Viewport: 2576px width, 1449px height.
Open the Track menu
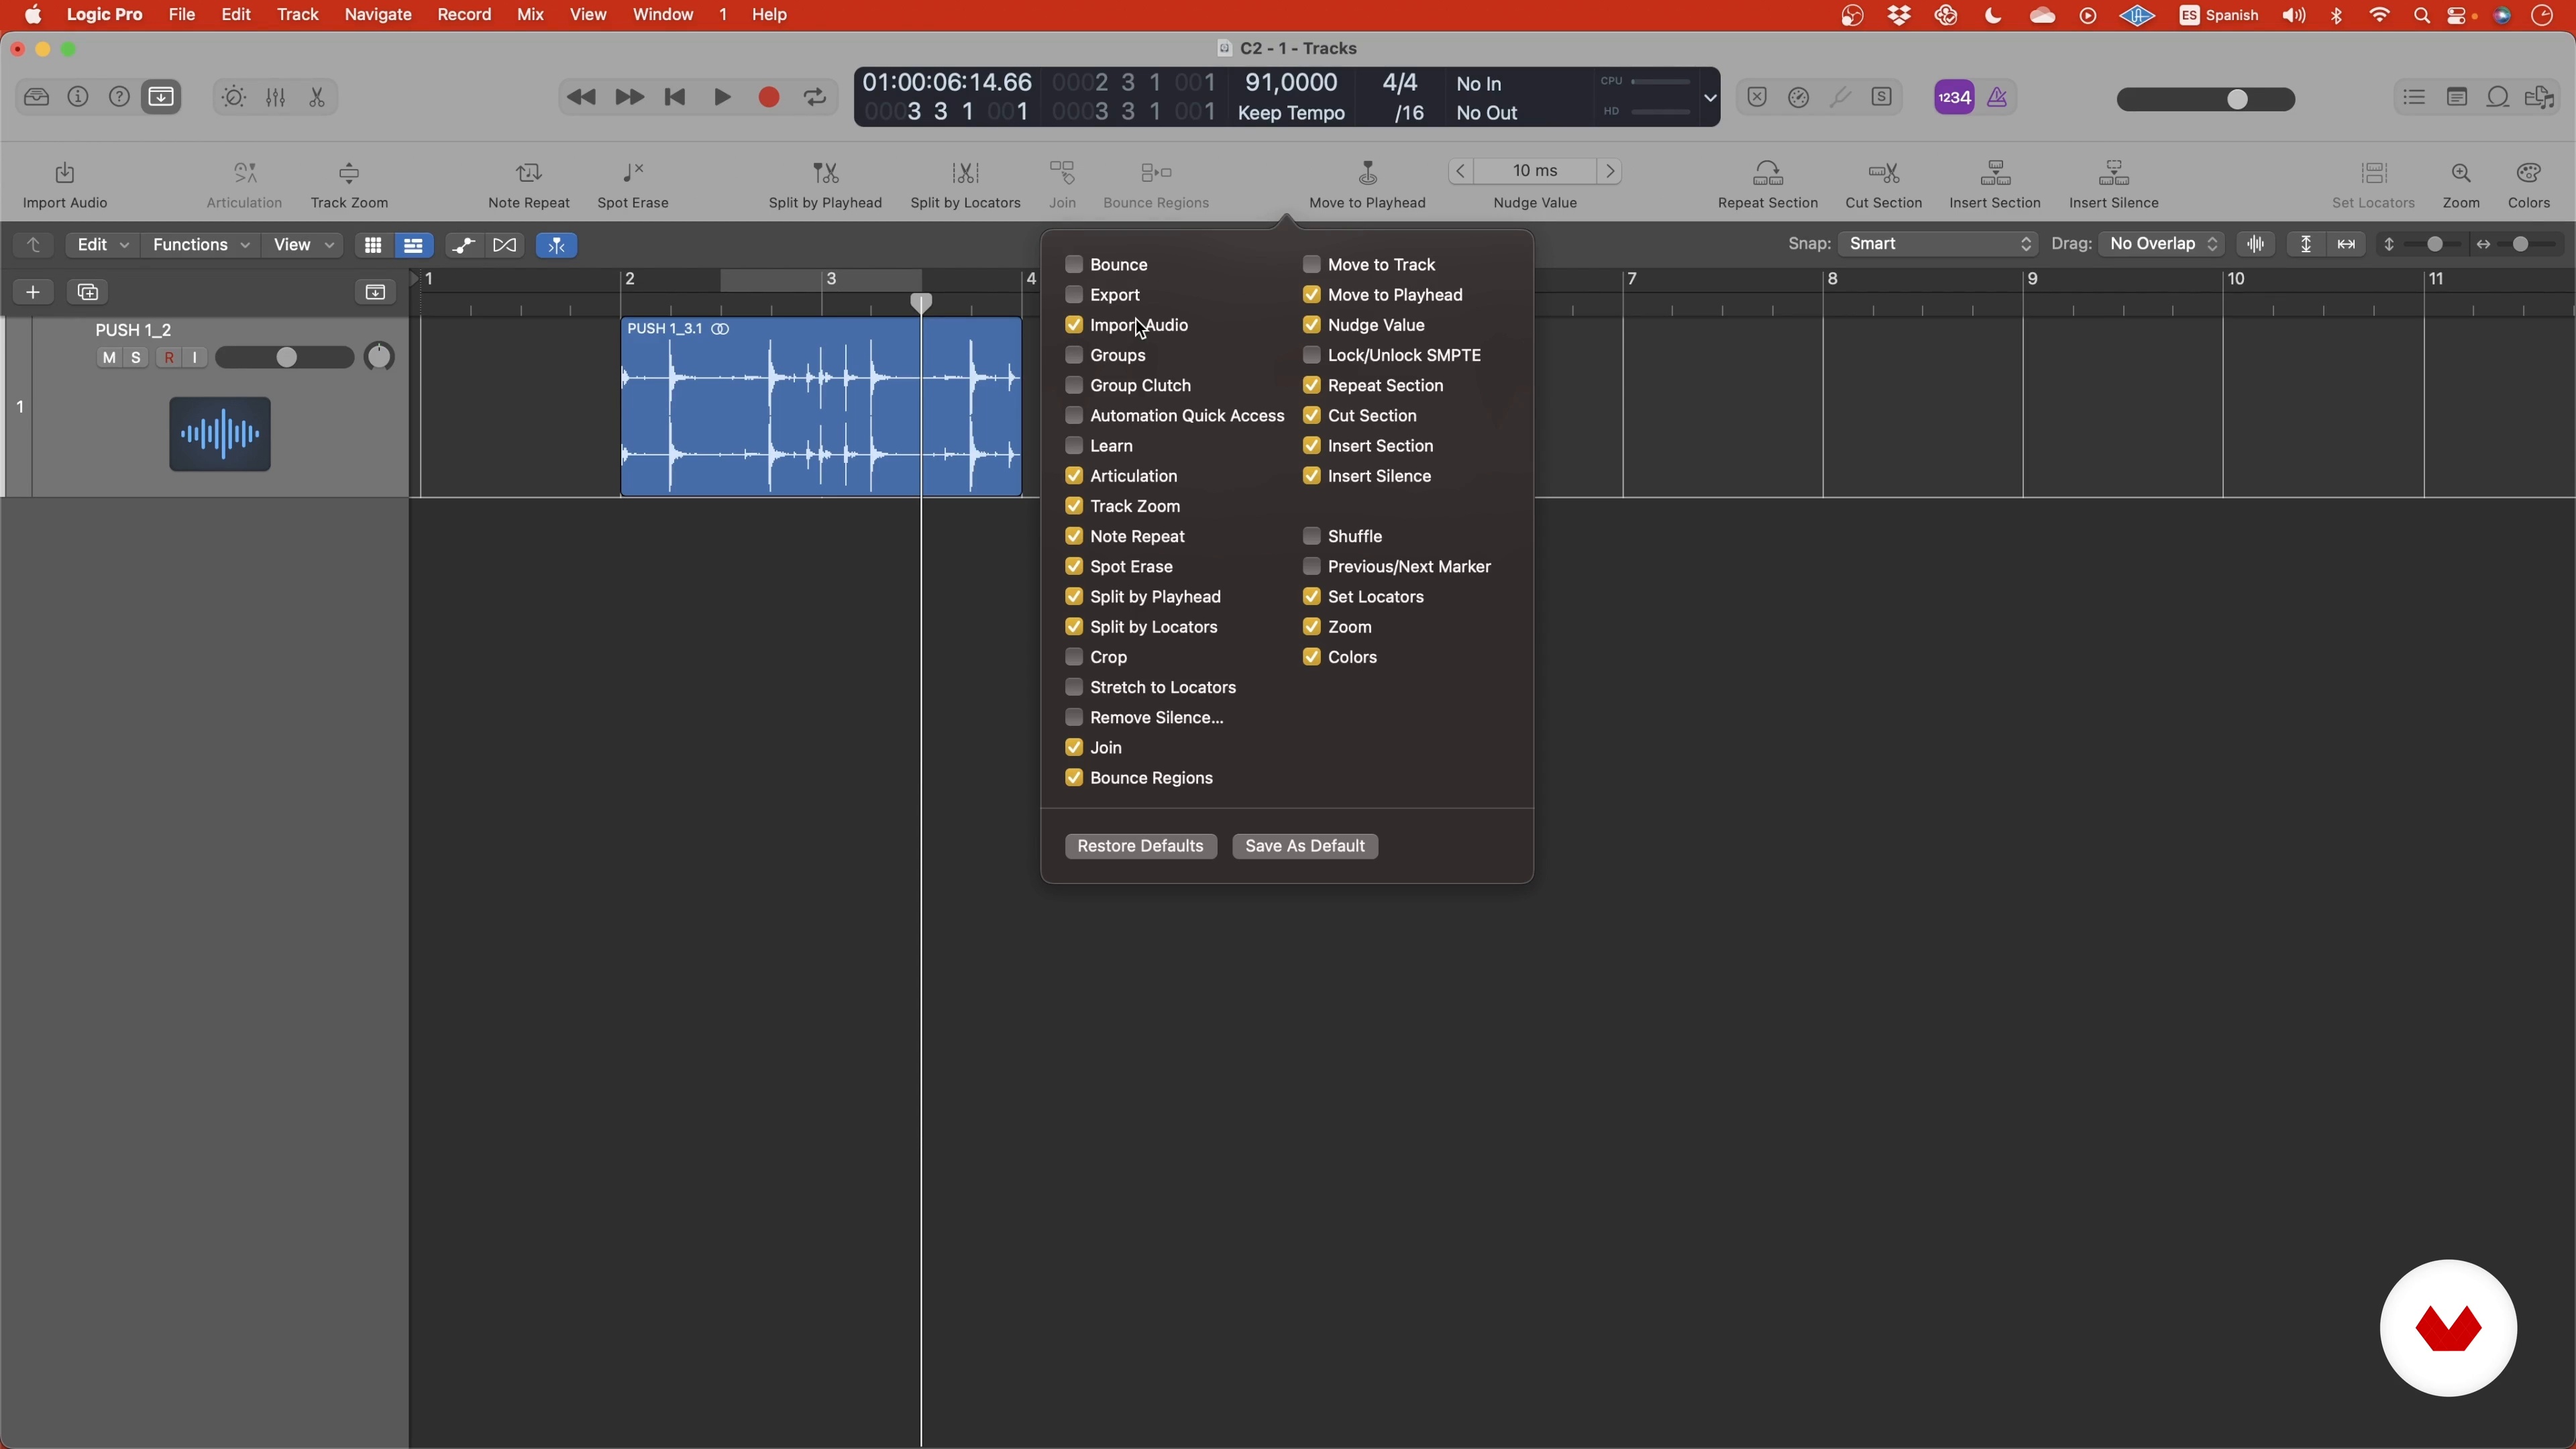(298, 15)
